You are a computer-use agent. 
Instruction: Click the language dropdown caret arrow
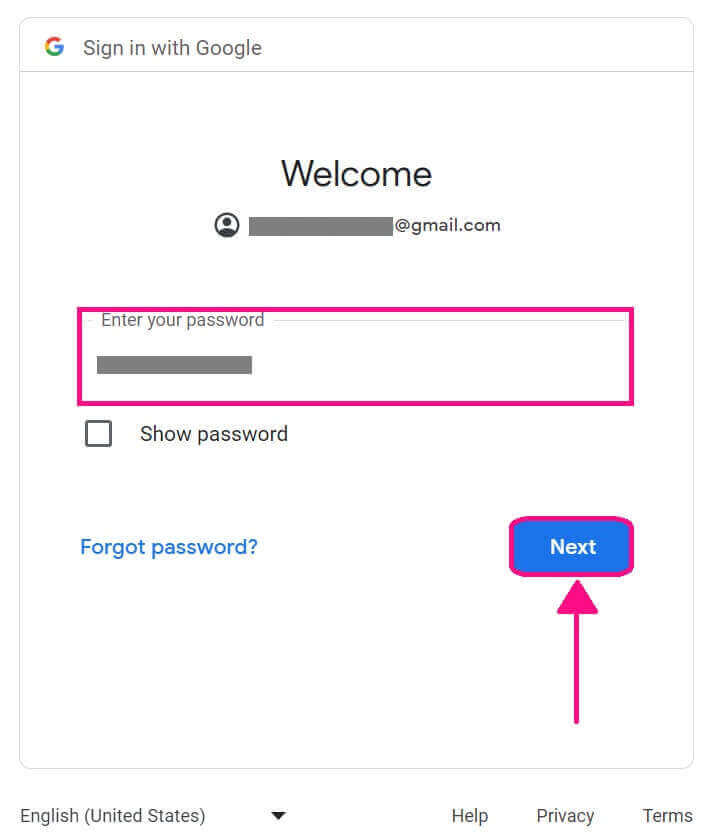279,816
